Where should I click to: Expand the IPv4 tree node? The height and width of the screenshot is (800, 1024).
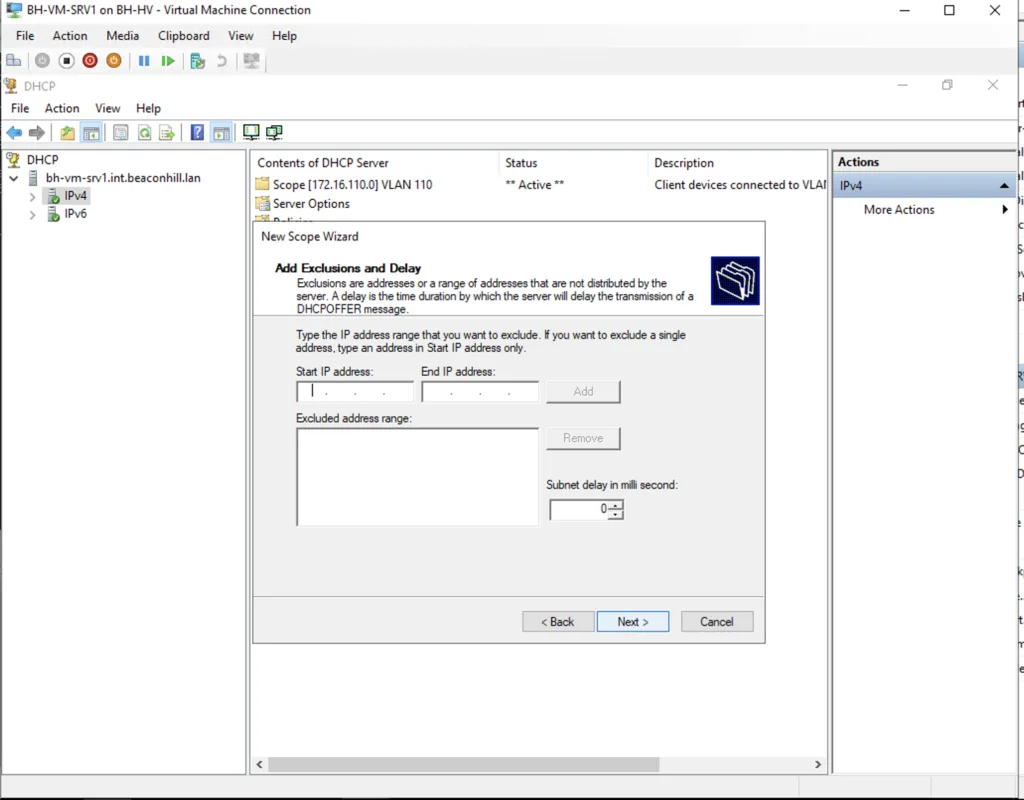pos(32,196)
